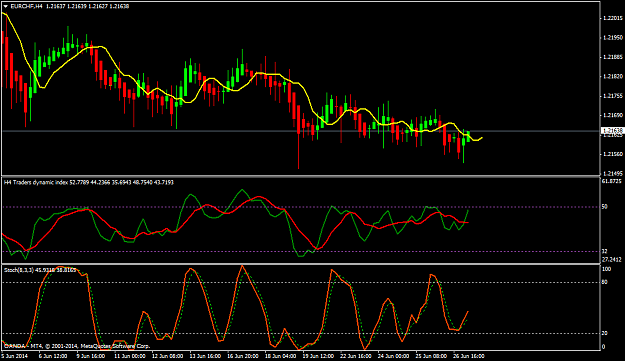Click the 11 Jun 00:00 time label
Screen dimensions: 625x361
point(129,356)
